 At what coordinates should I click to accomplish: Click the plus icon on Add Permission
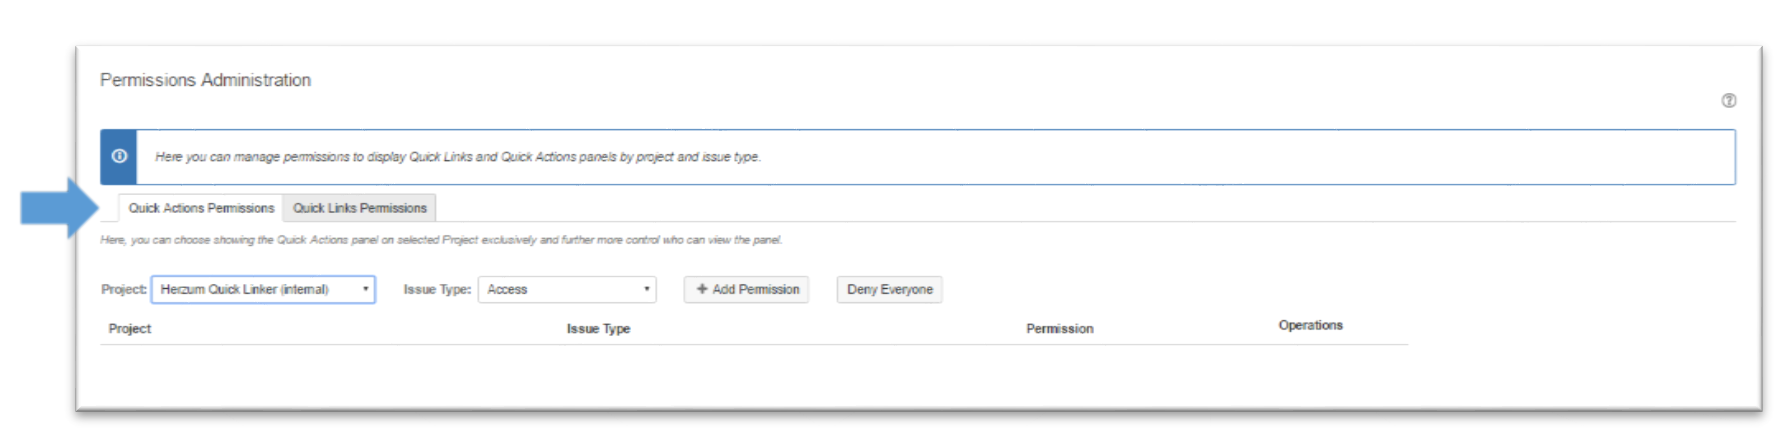coord(702,289)
